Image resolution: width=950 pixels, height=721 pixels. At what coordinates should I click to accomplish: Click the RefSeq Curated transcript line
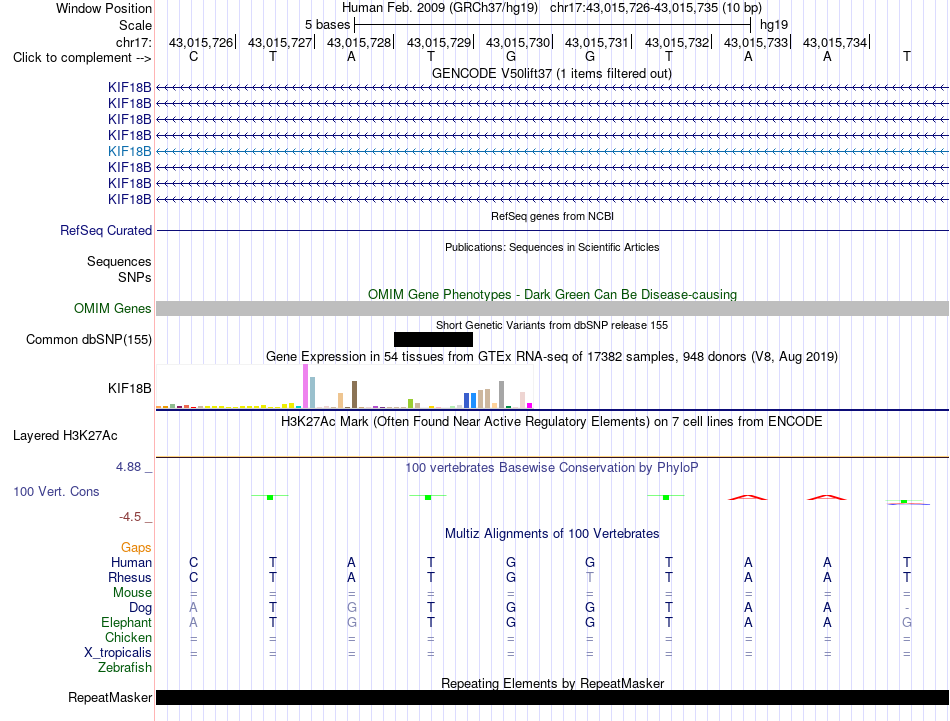coord(552,230)
